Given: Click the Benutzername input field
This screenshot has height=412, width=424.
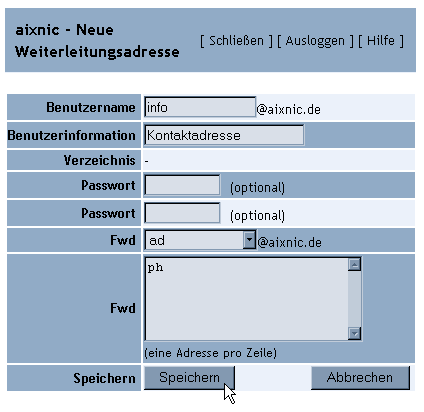Looking at the screenshot, I should pos(200,107).
